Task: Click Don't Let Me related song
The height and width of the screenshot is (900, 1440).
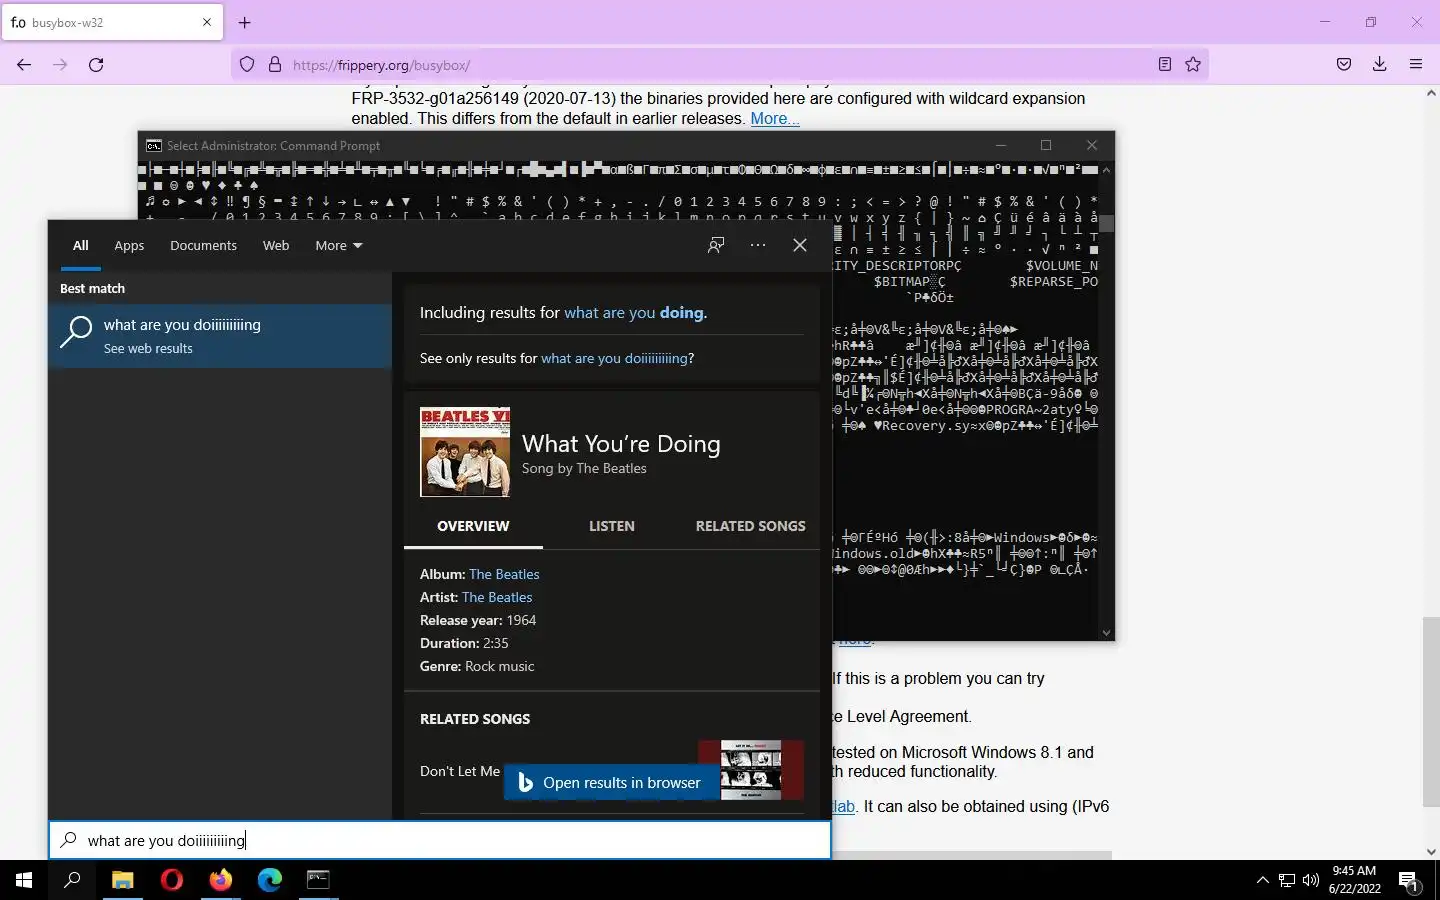Action: point(460,771)
